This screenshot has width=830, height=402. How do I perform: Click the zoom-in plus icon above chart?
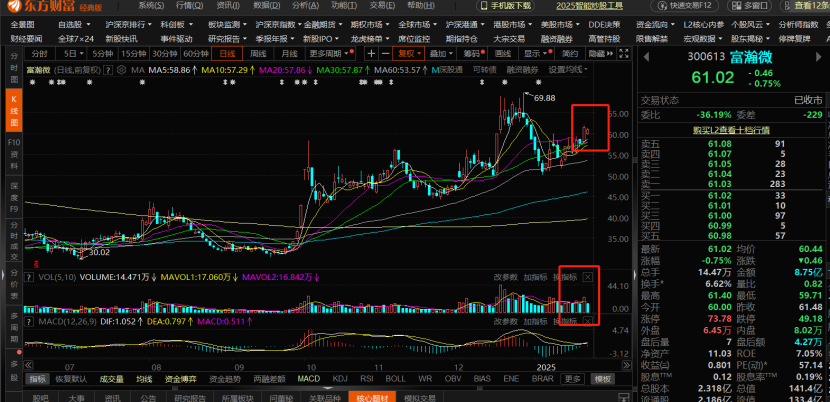(x=372, y=53)
